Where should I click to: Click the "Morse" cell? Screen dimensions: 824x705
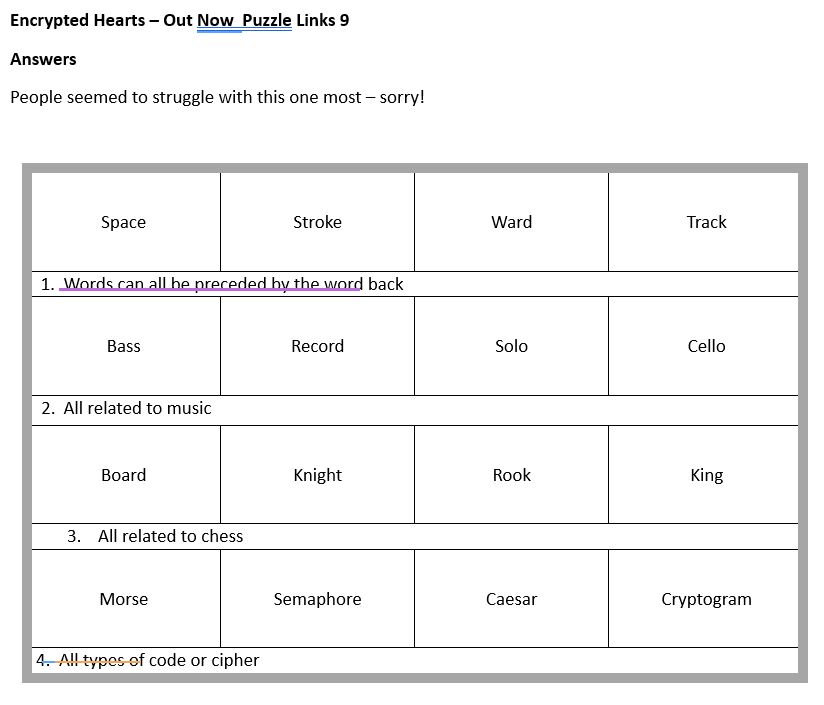(x=124, y=599)
